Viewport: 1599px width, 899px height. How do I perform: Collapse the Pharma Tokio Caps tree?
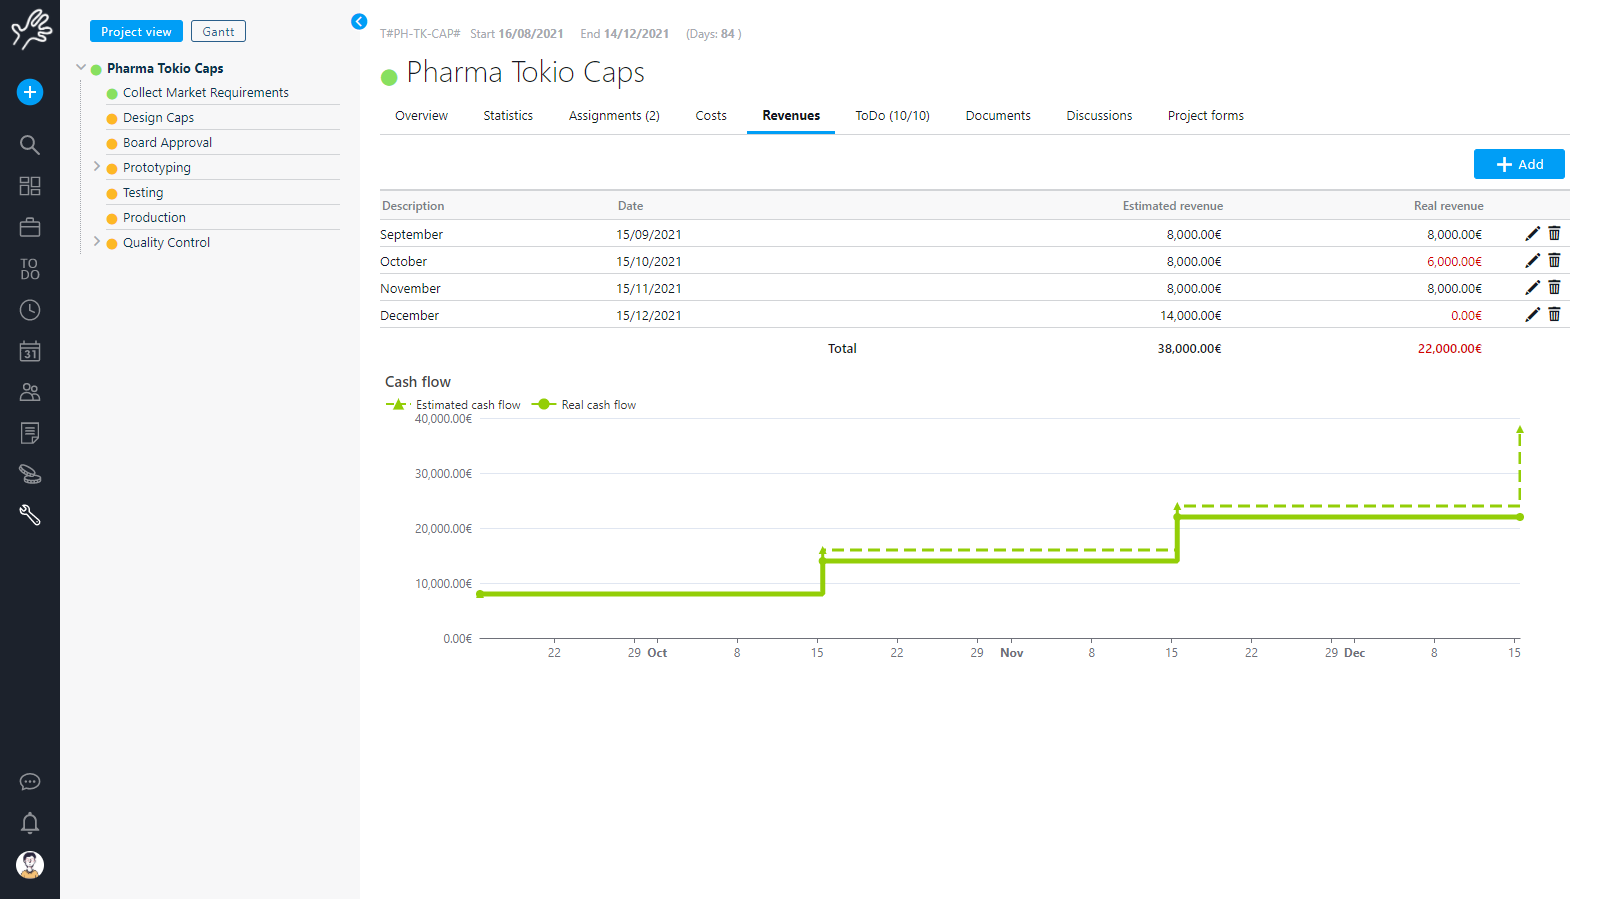coord(81,68)
